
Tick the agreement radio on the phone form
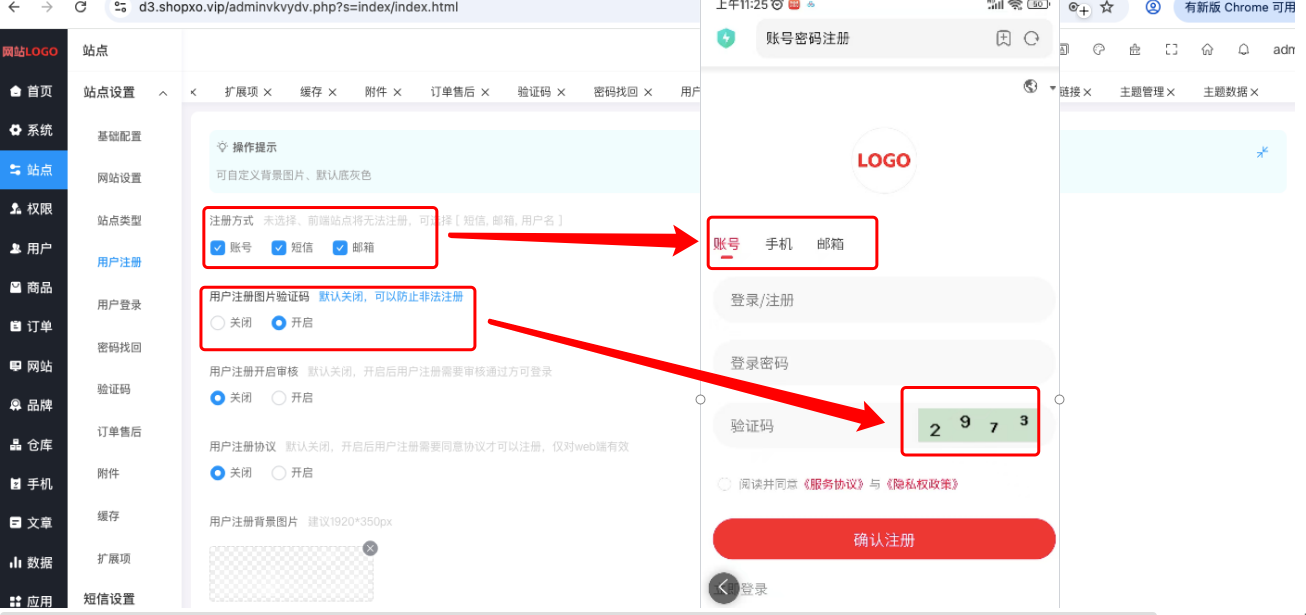pyautogui.click(x=725, y=484)
